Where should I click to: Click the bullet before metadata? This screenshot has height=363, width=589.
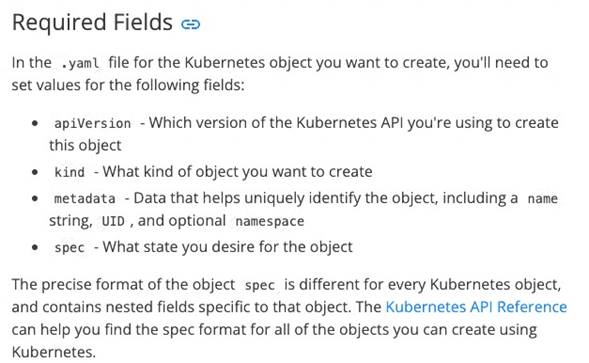click(35, 198)
